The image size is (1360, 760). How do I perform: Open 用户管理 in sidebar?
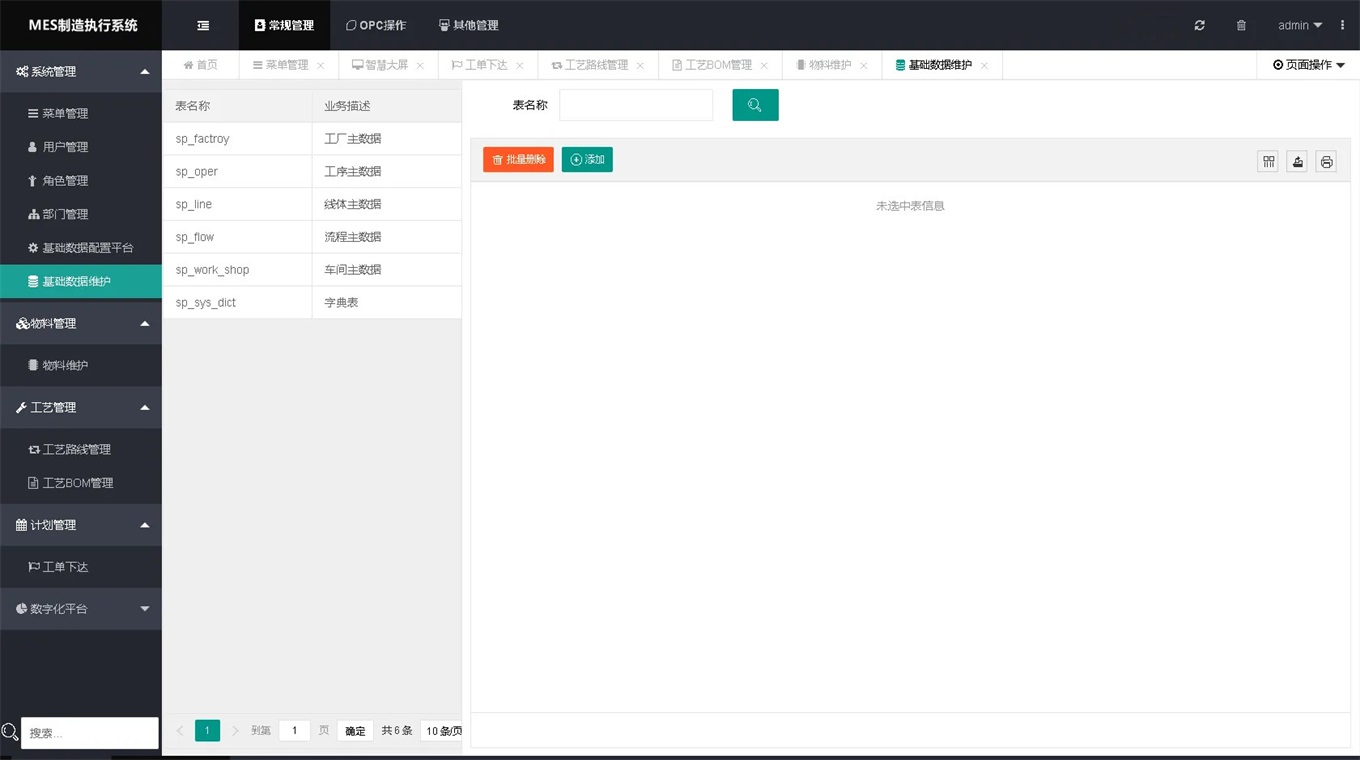coord(81,147)
